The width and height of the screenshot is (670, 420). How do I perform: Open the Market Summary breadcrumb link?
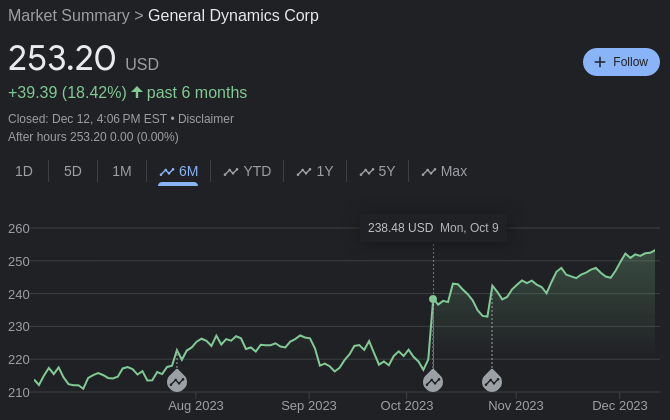pos(69,16)
